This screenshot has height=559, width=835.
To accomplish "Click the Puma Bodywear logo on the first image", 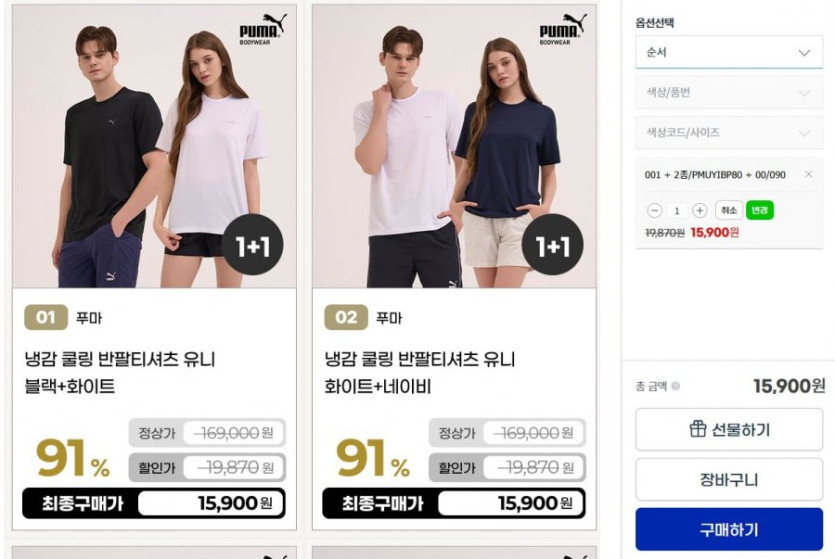I will point(263,29).
